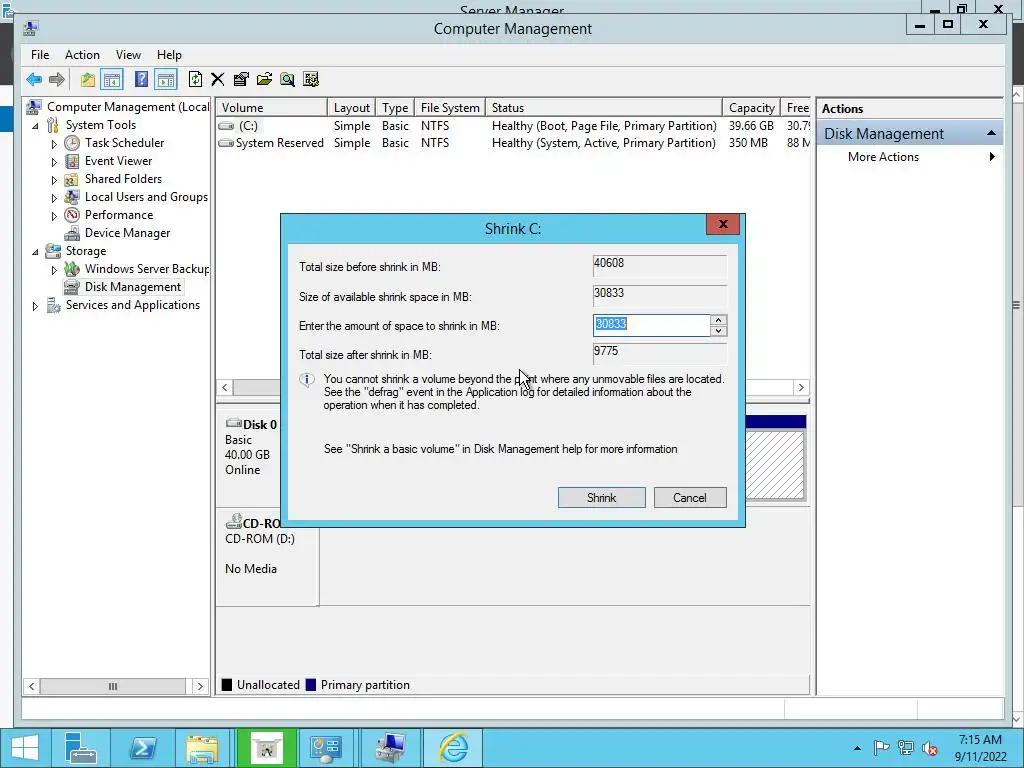The width and height of the screenshot is (1024, 768).
Task: Select Event Viewer in tree
Action: 118,161
